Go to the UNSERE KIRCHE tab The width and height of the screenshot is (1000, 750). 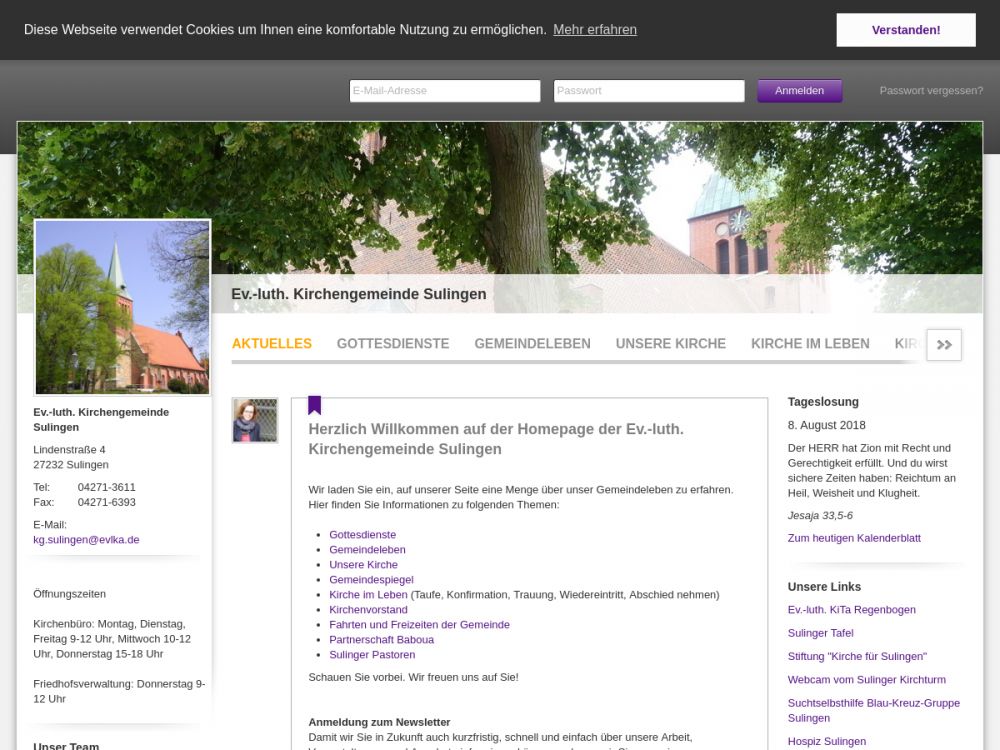pyautogui.click(x=671, y=344)
